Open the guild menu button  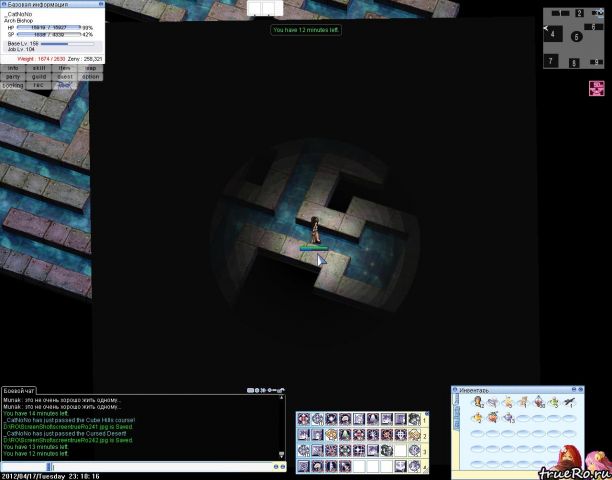pos(39,77)
